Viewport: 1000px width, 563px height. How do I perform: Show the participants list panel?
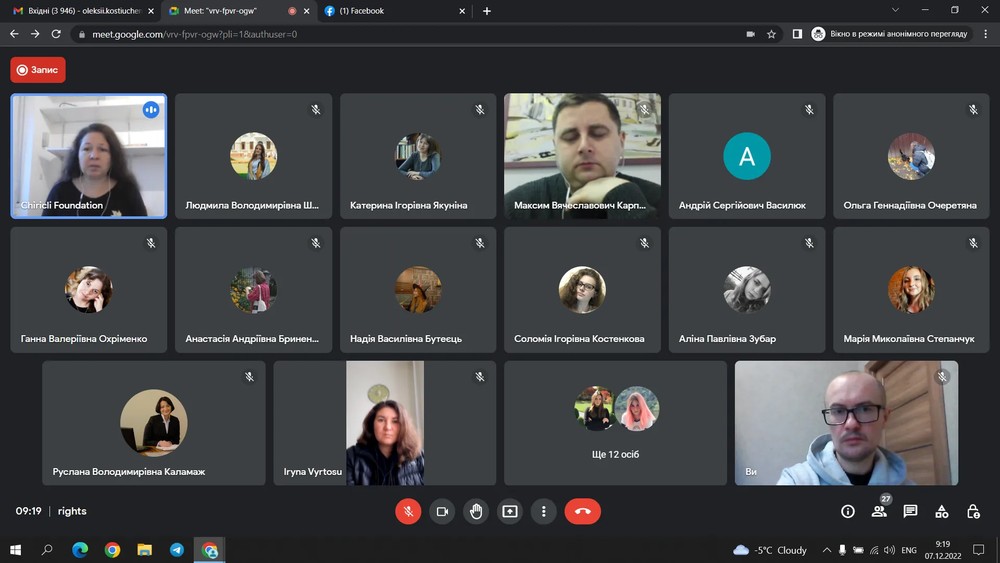pyautogui.click(x=879, y=511)
